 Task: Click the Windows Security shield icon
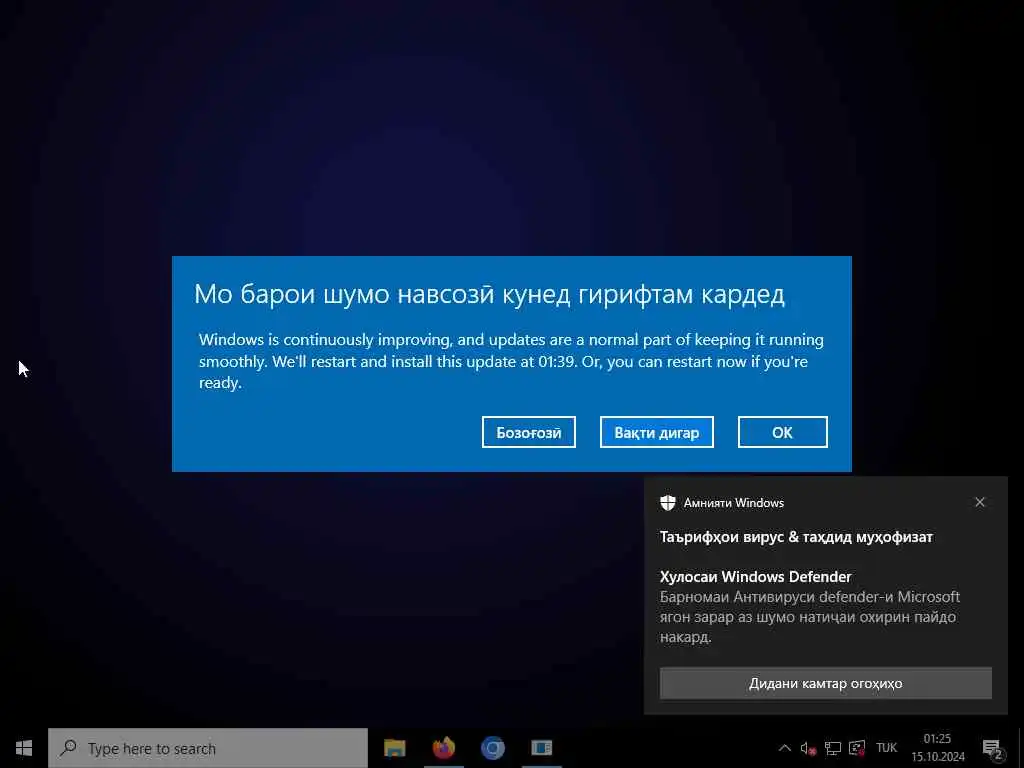click(667, 502)
